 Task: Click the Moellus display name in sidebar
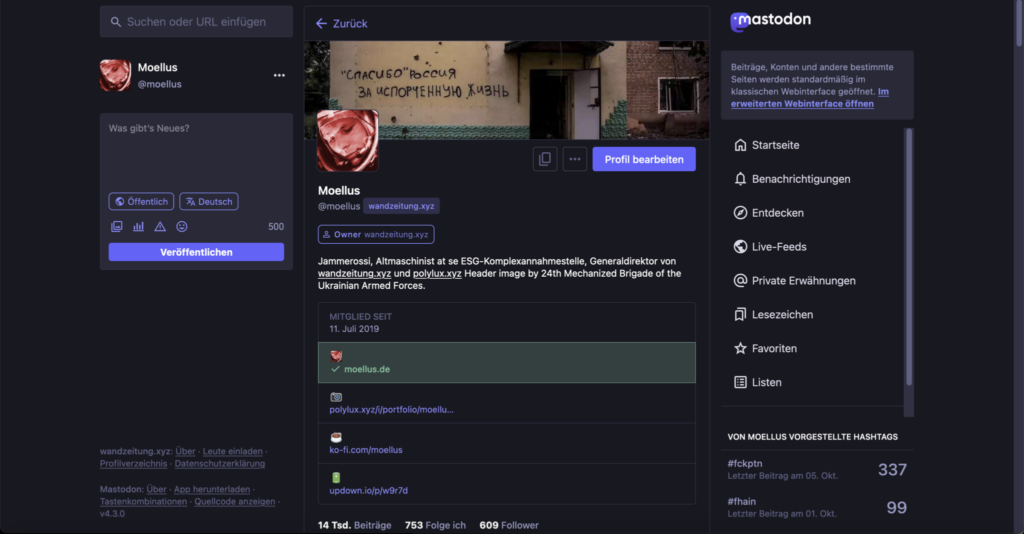tap(157, 67)
